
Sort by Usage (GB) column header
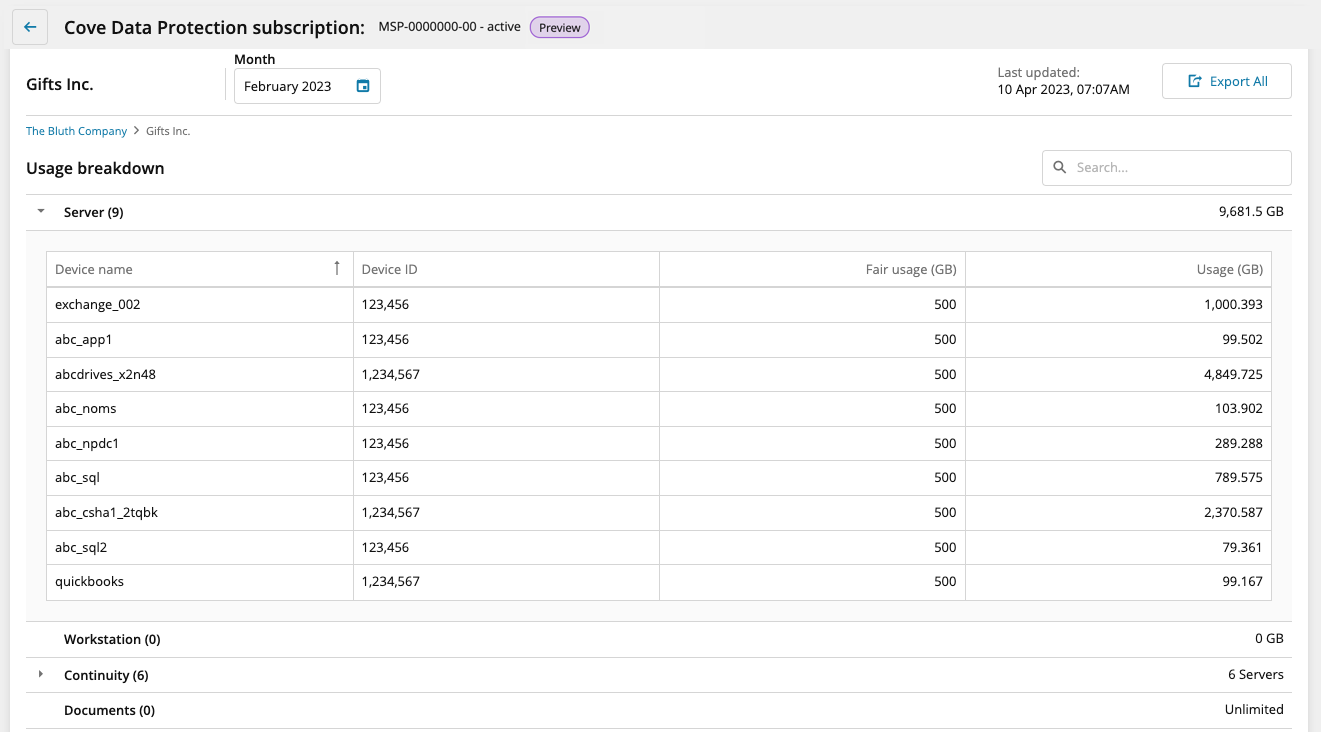click(x=1229, y=269)
